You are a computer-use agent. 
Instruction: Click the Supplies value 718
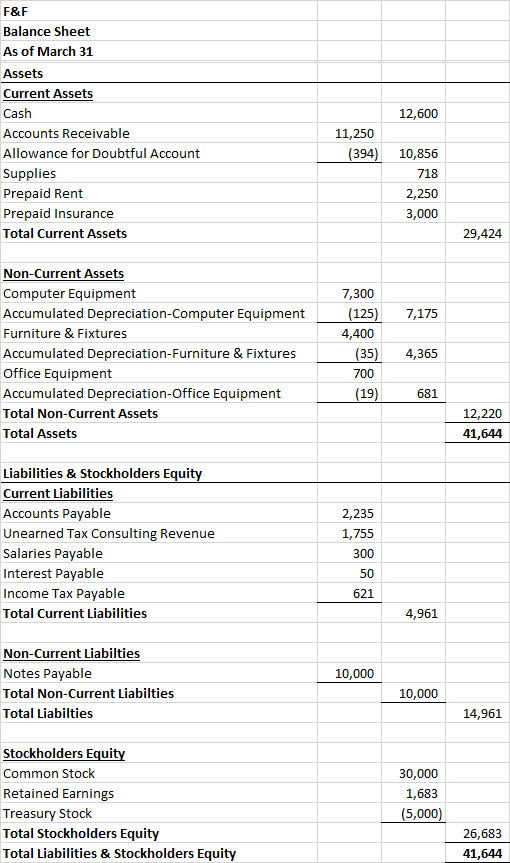[427, 174]
